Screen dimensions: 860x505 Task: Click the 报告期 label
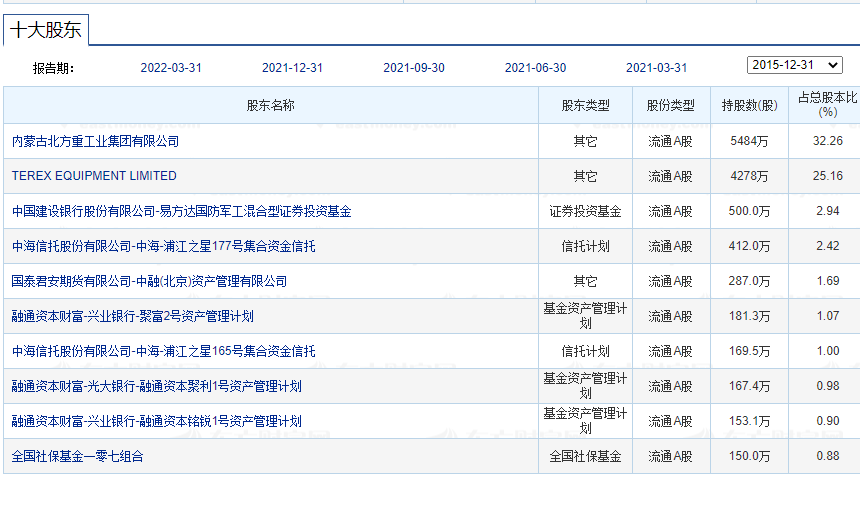tap(53, 69)
